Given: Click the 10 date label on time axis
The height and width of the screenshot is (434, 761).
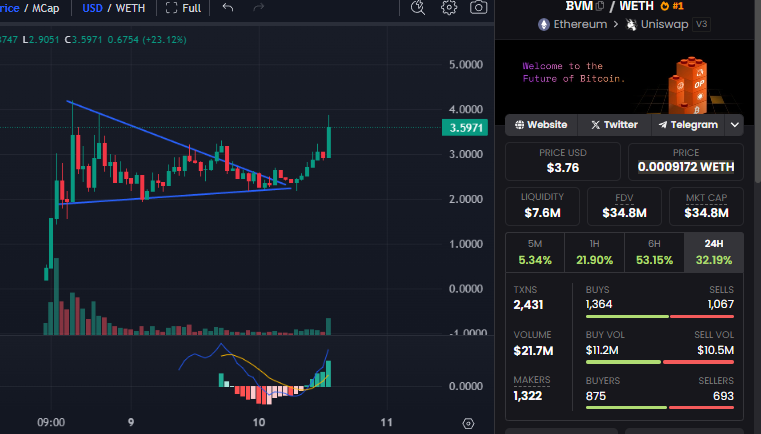Looking at the screenshot, I should pos(259,422).
